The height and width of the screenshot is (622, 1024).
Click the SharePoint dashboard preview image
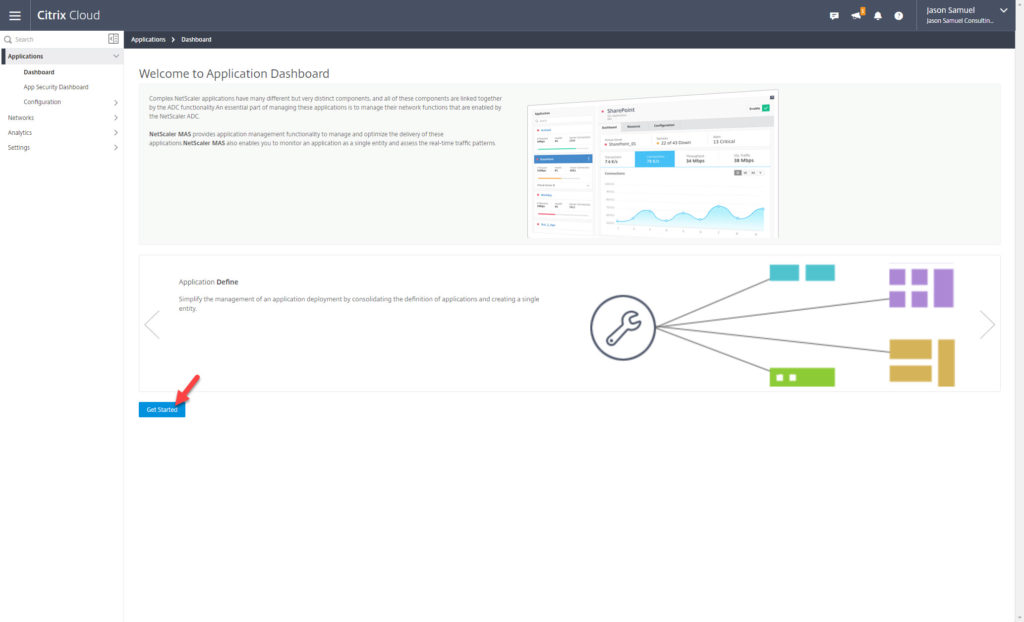pyautogui.click(x=652, y=165)
